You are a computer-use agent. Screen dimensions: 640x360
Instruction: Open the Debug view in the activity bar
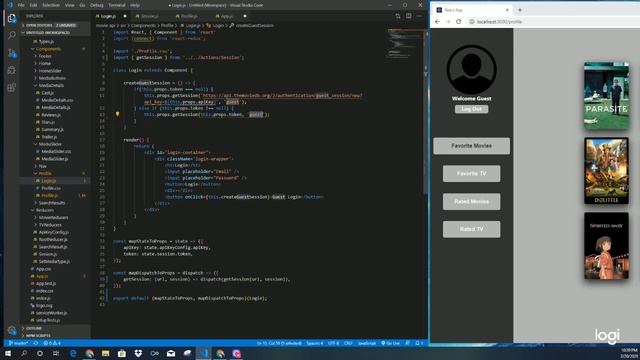pos(12,70)
